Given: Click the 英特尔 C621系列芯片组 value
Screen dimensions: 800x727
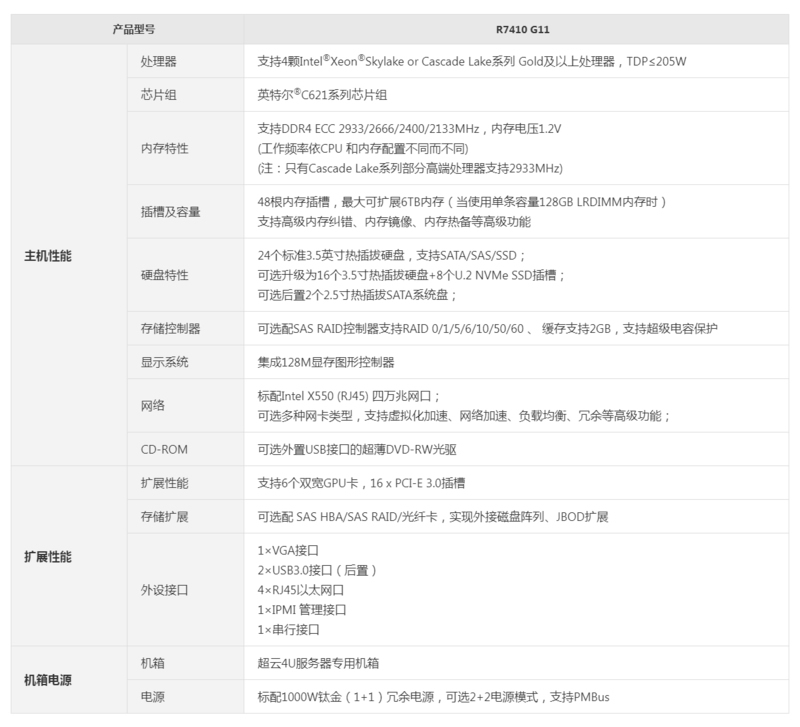Looking at the screenshot, I should [322, 95].
